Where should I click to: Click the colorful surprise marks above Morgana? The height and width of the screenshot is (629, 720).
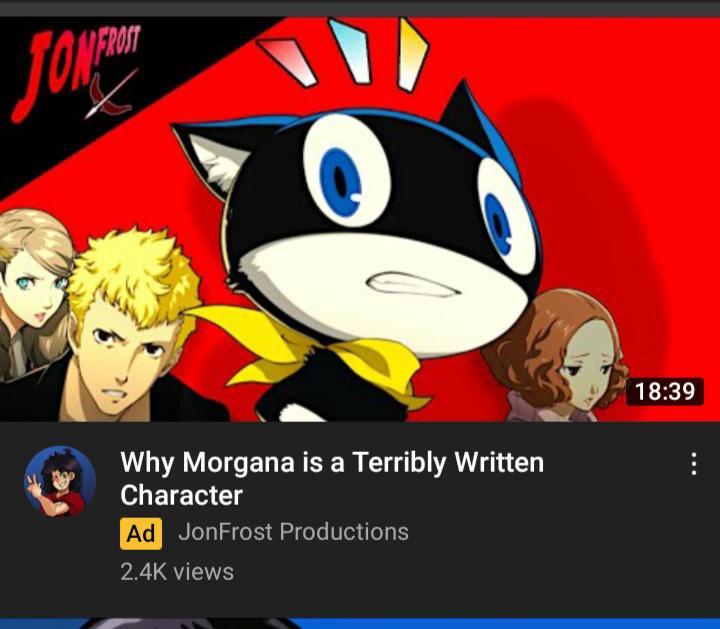tap(342, 54)
